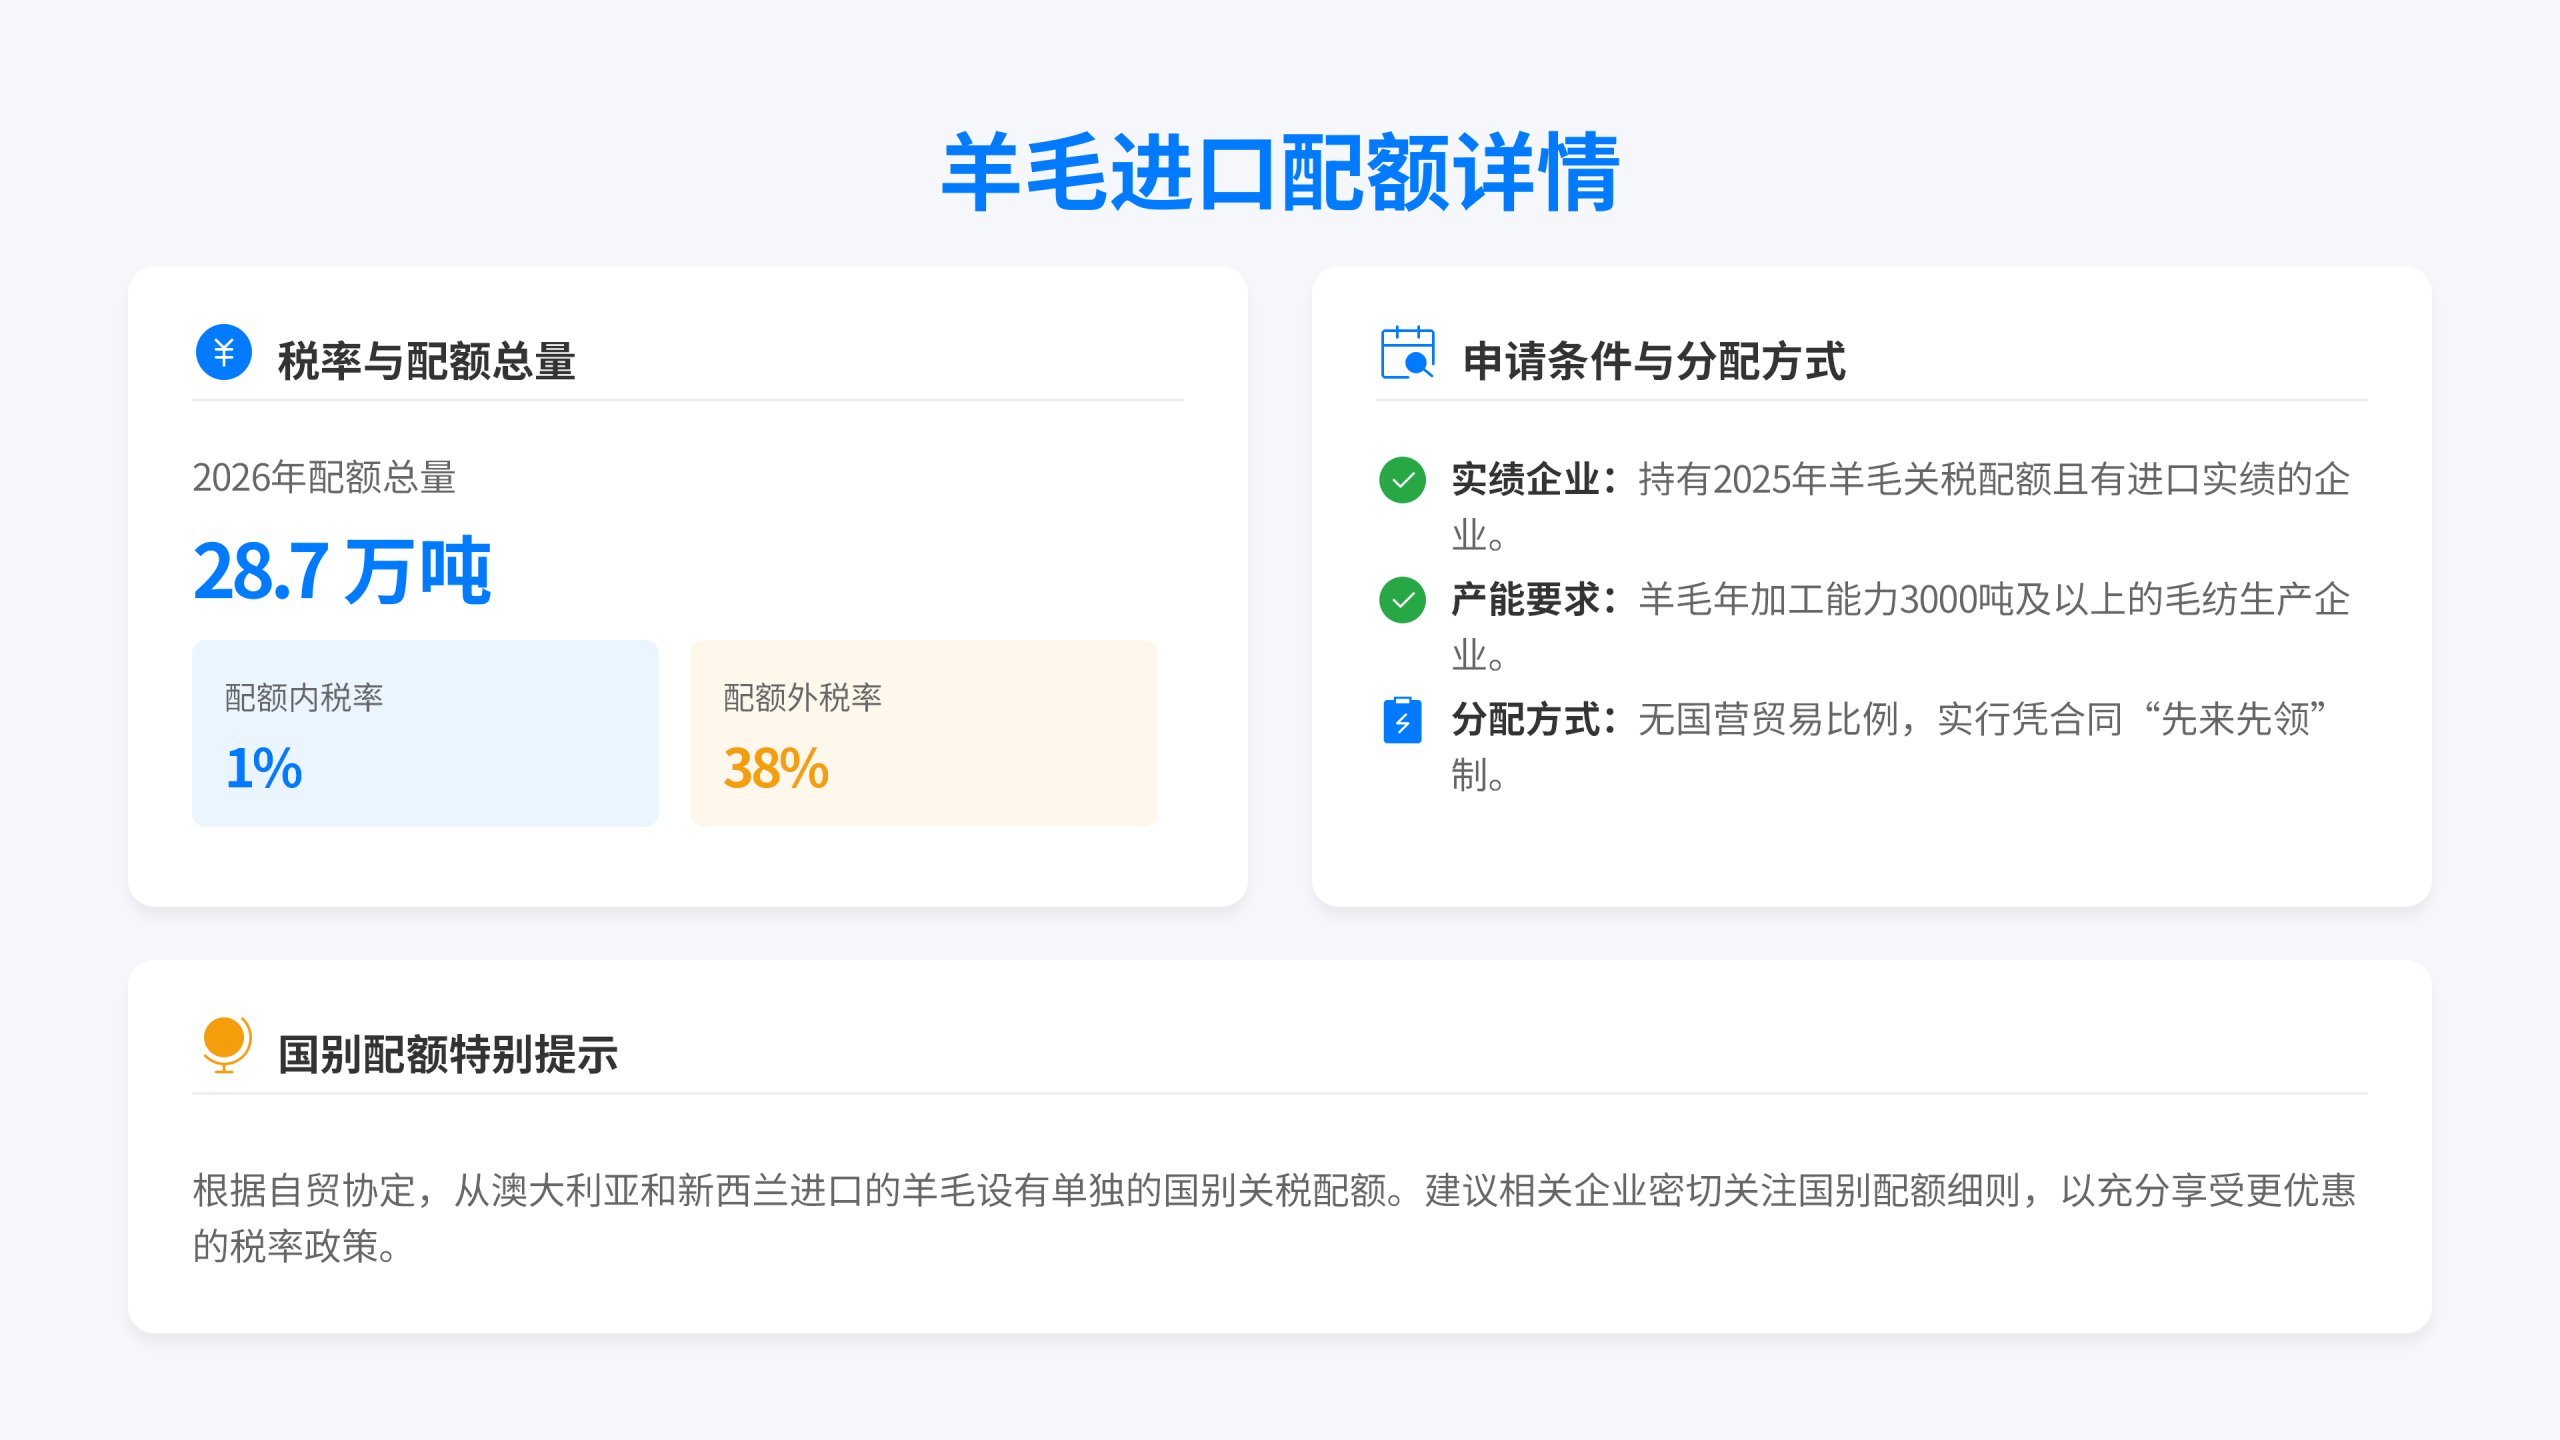Click the blue clipboard icon beside 分配方式
The height and width of the screenshot is (1440, 2560).
point(1402,720)
